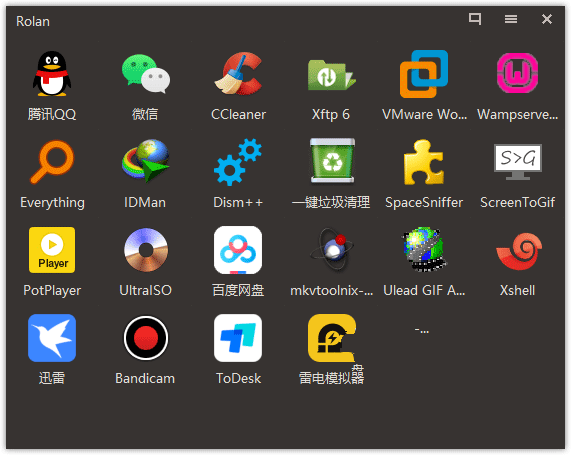Start Bandicam red record icon
Image resolution: width=571 pixels, height=455 pixels.
(146, 338)
